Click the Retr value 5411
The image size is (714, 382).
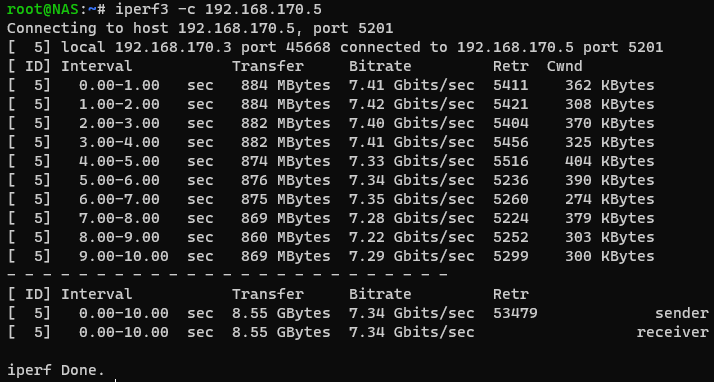coord(511,85)
